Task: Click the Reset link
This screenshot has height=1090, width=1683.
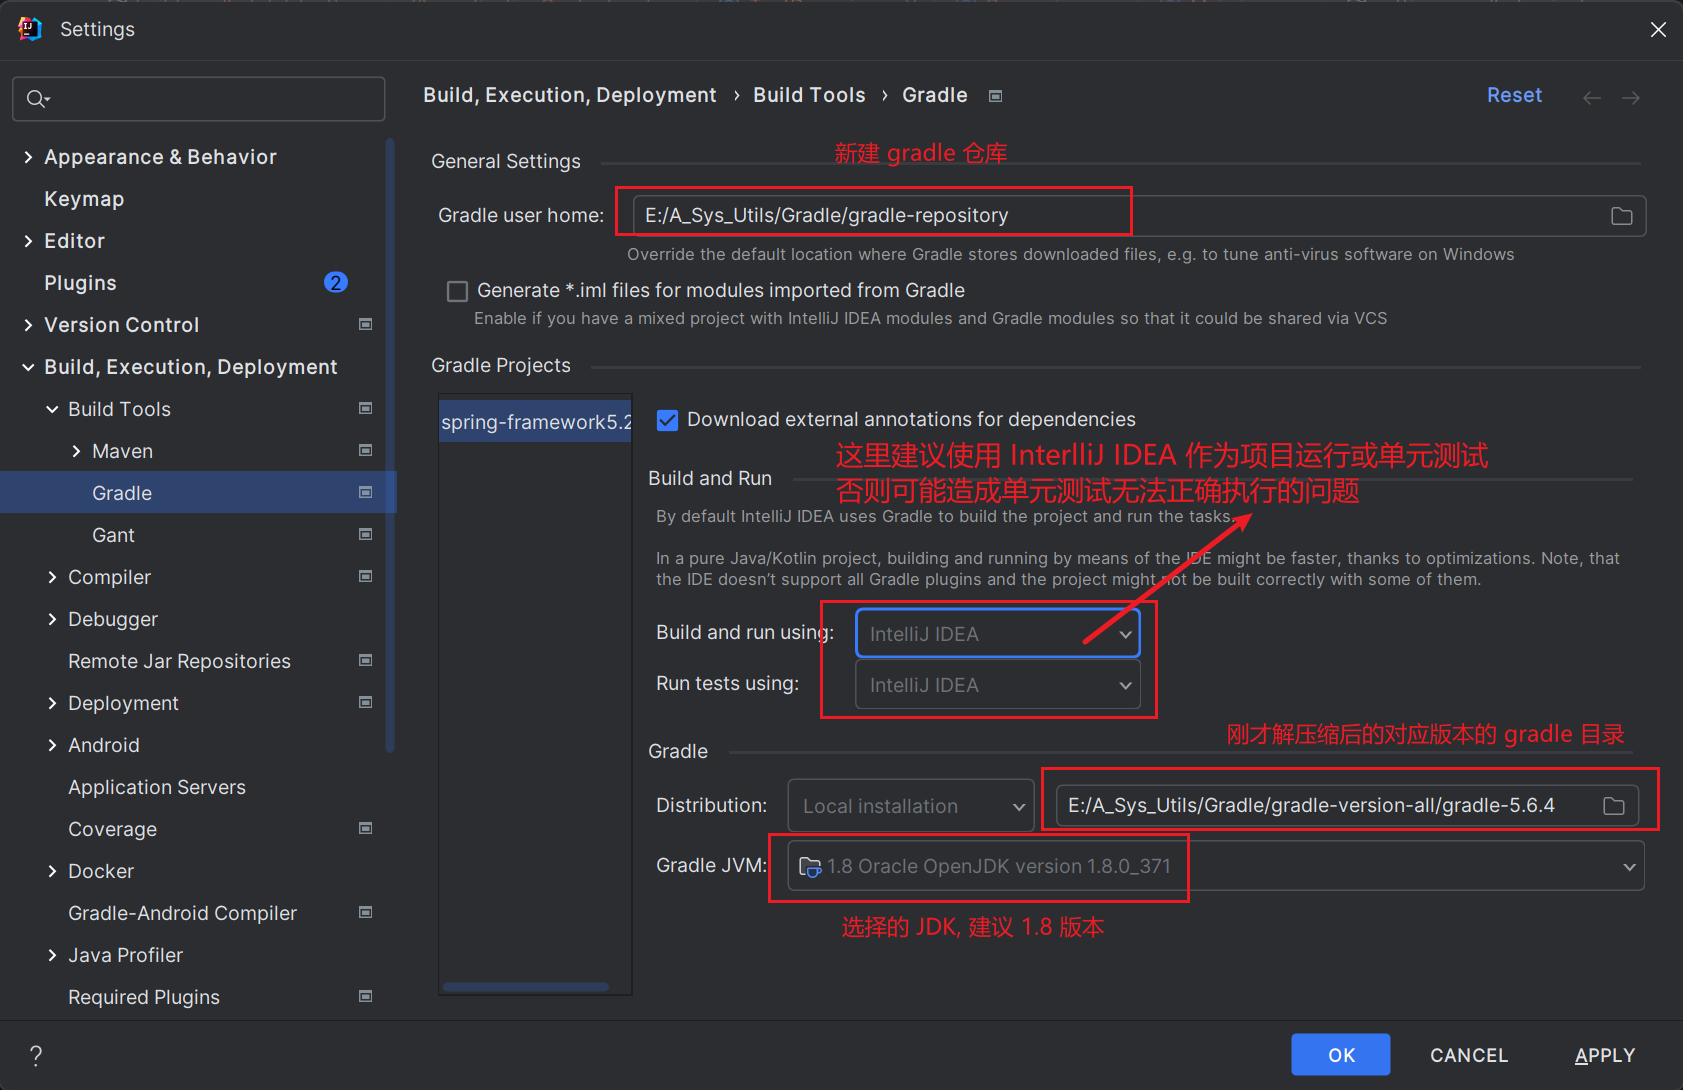Action: point(1514,95)
